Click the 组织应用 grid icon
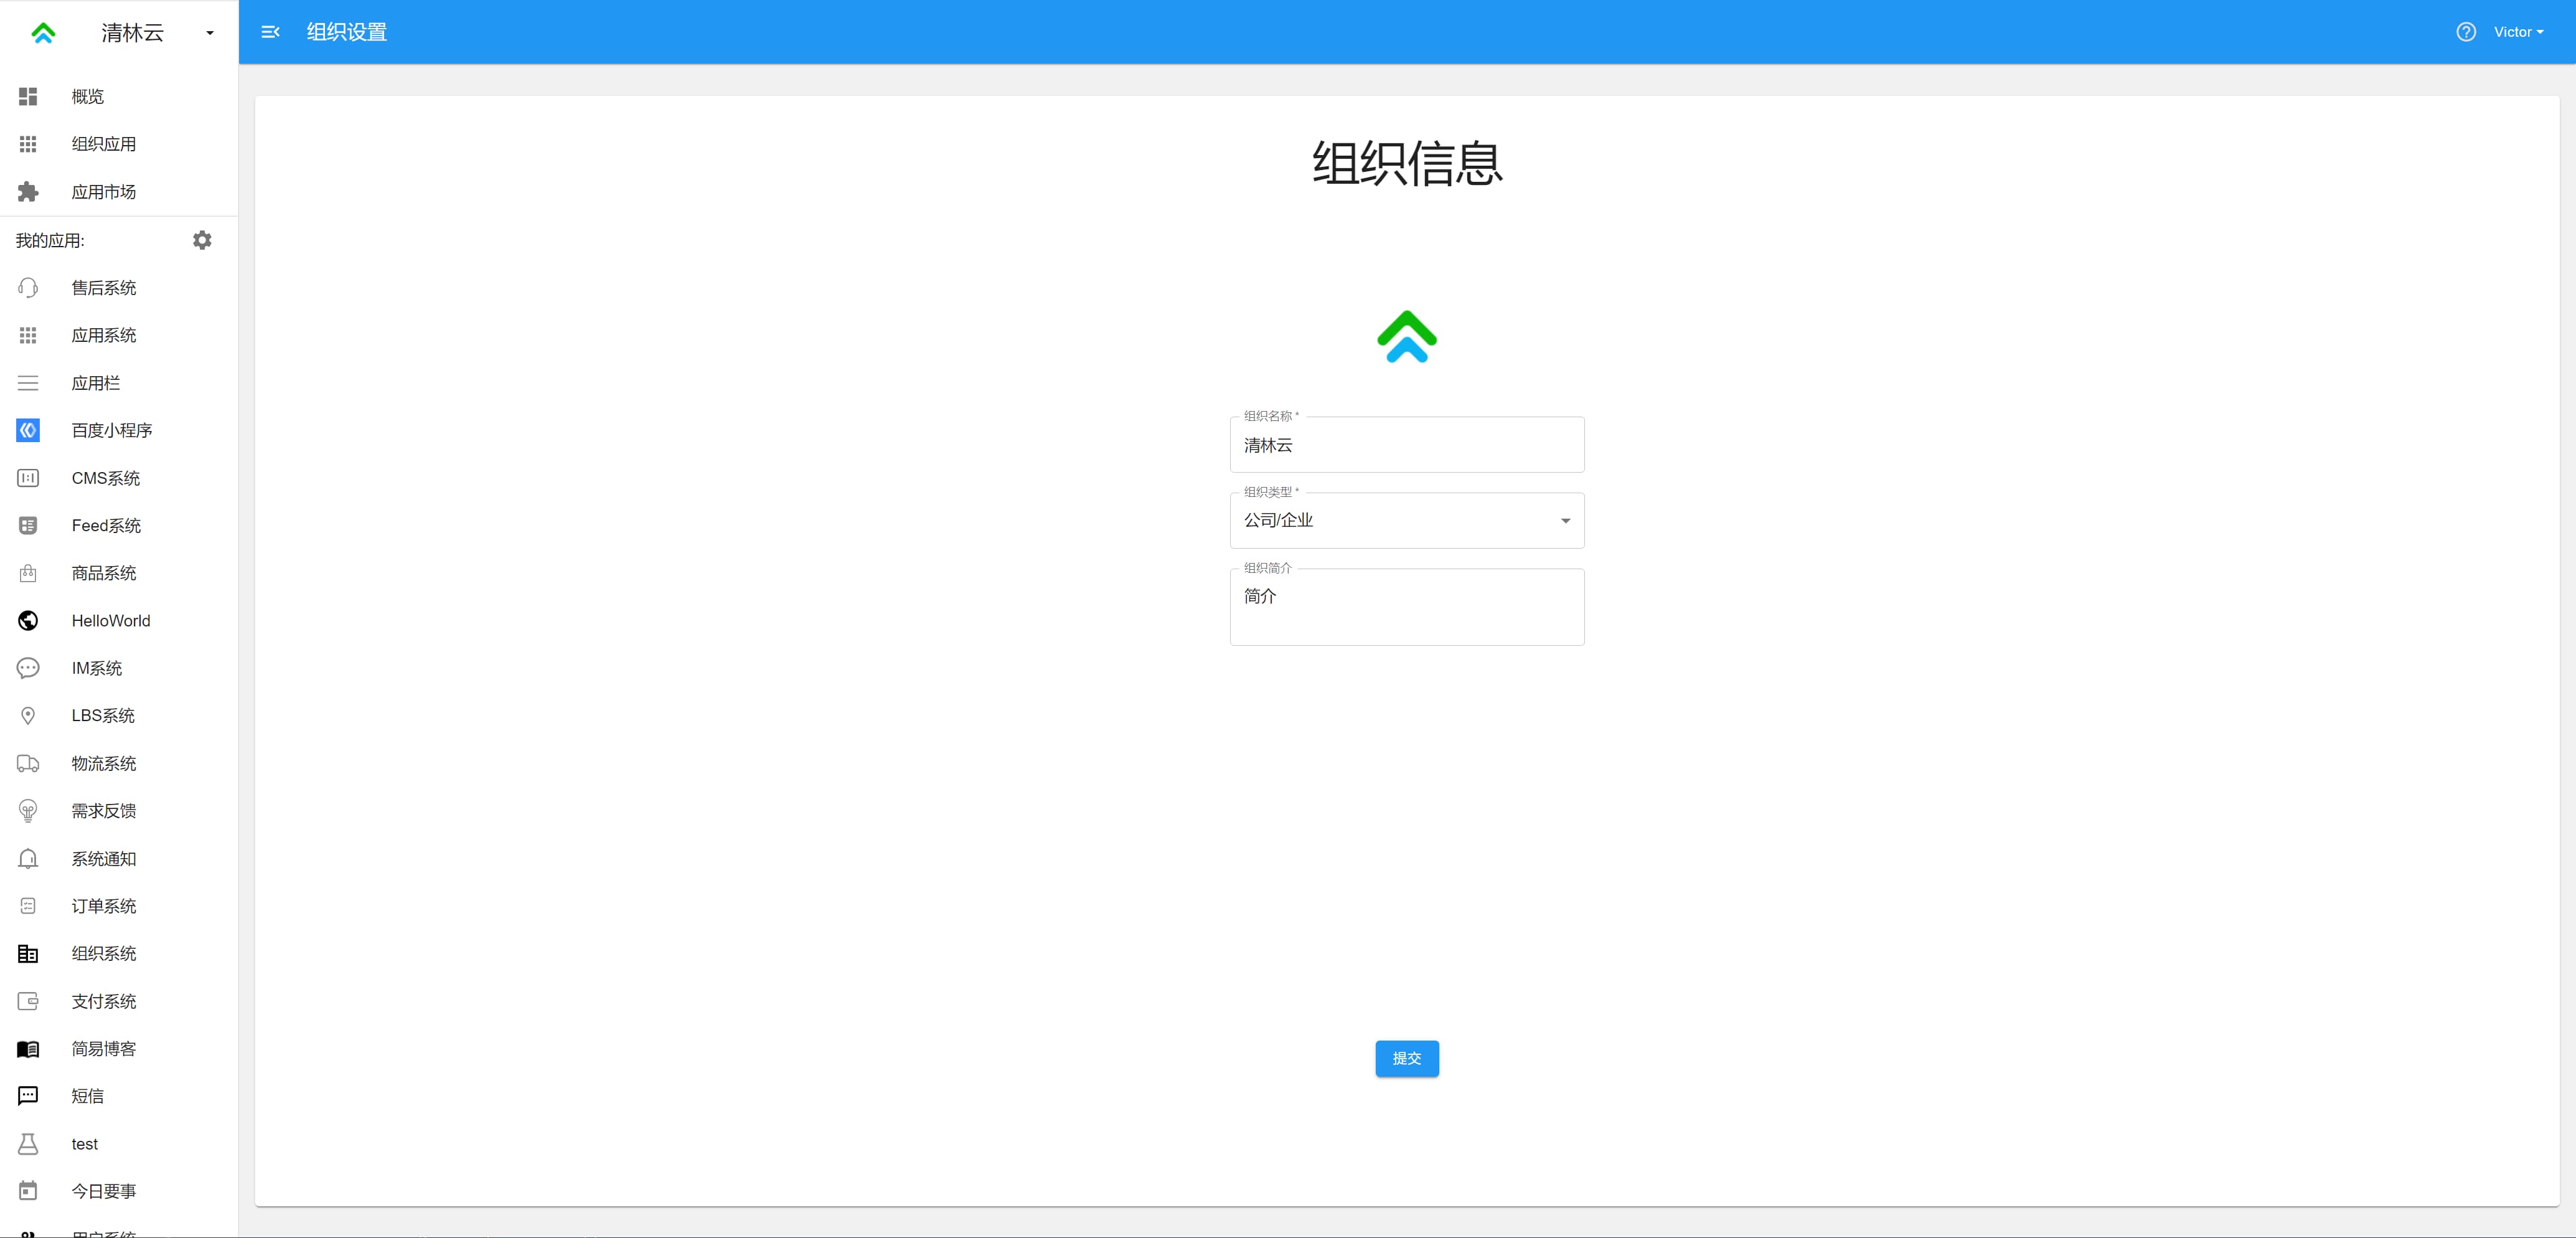This screenshot has height=1238, width=2576. tap(28, 144)
